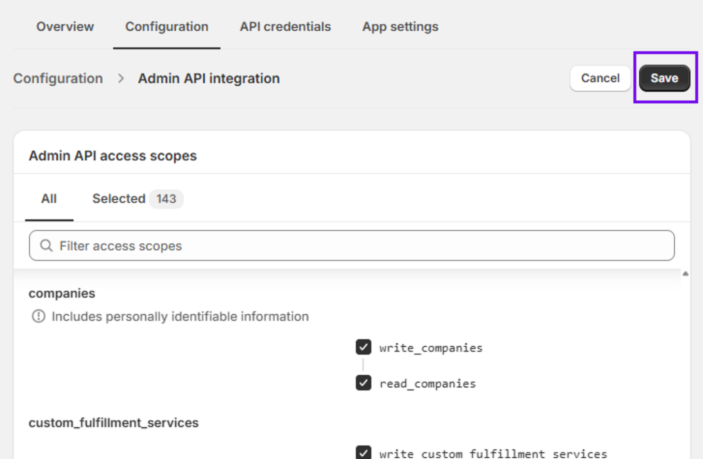Switch to the Selected scopes tab
Image resolution: width=703 pixels, height=459 pixels.
pos(119,199)
